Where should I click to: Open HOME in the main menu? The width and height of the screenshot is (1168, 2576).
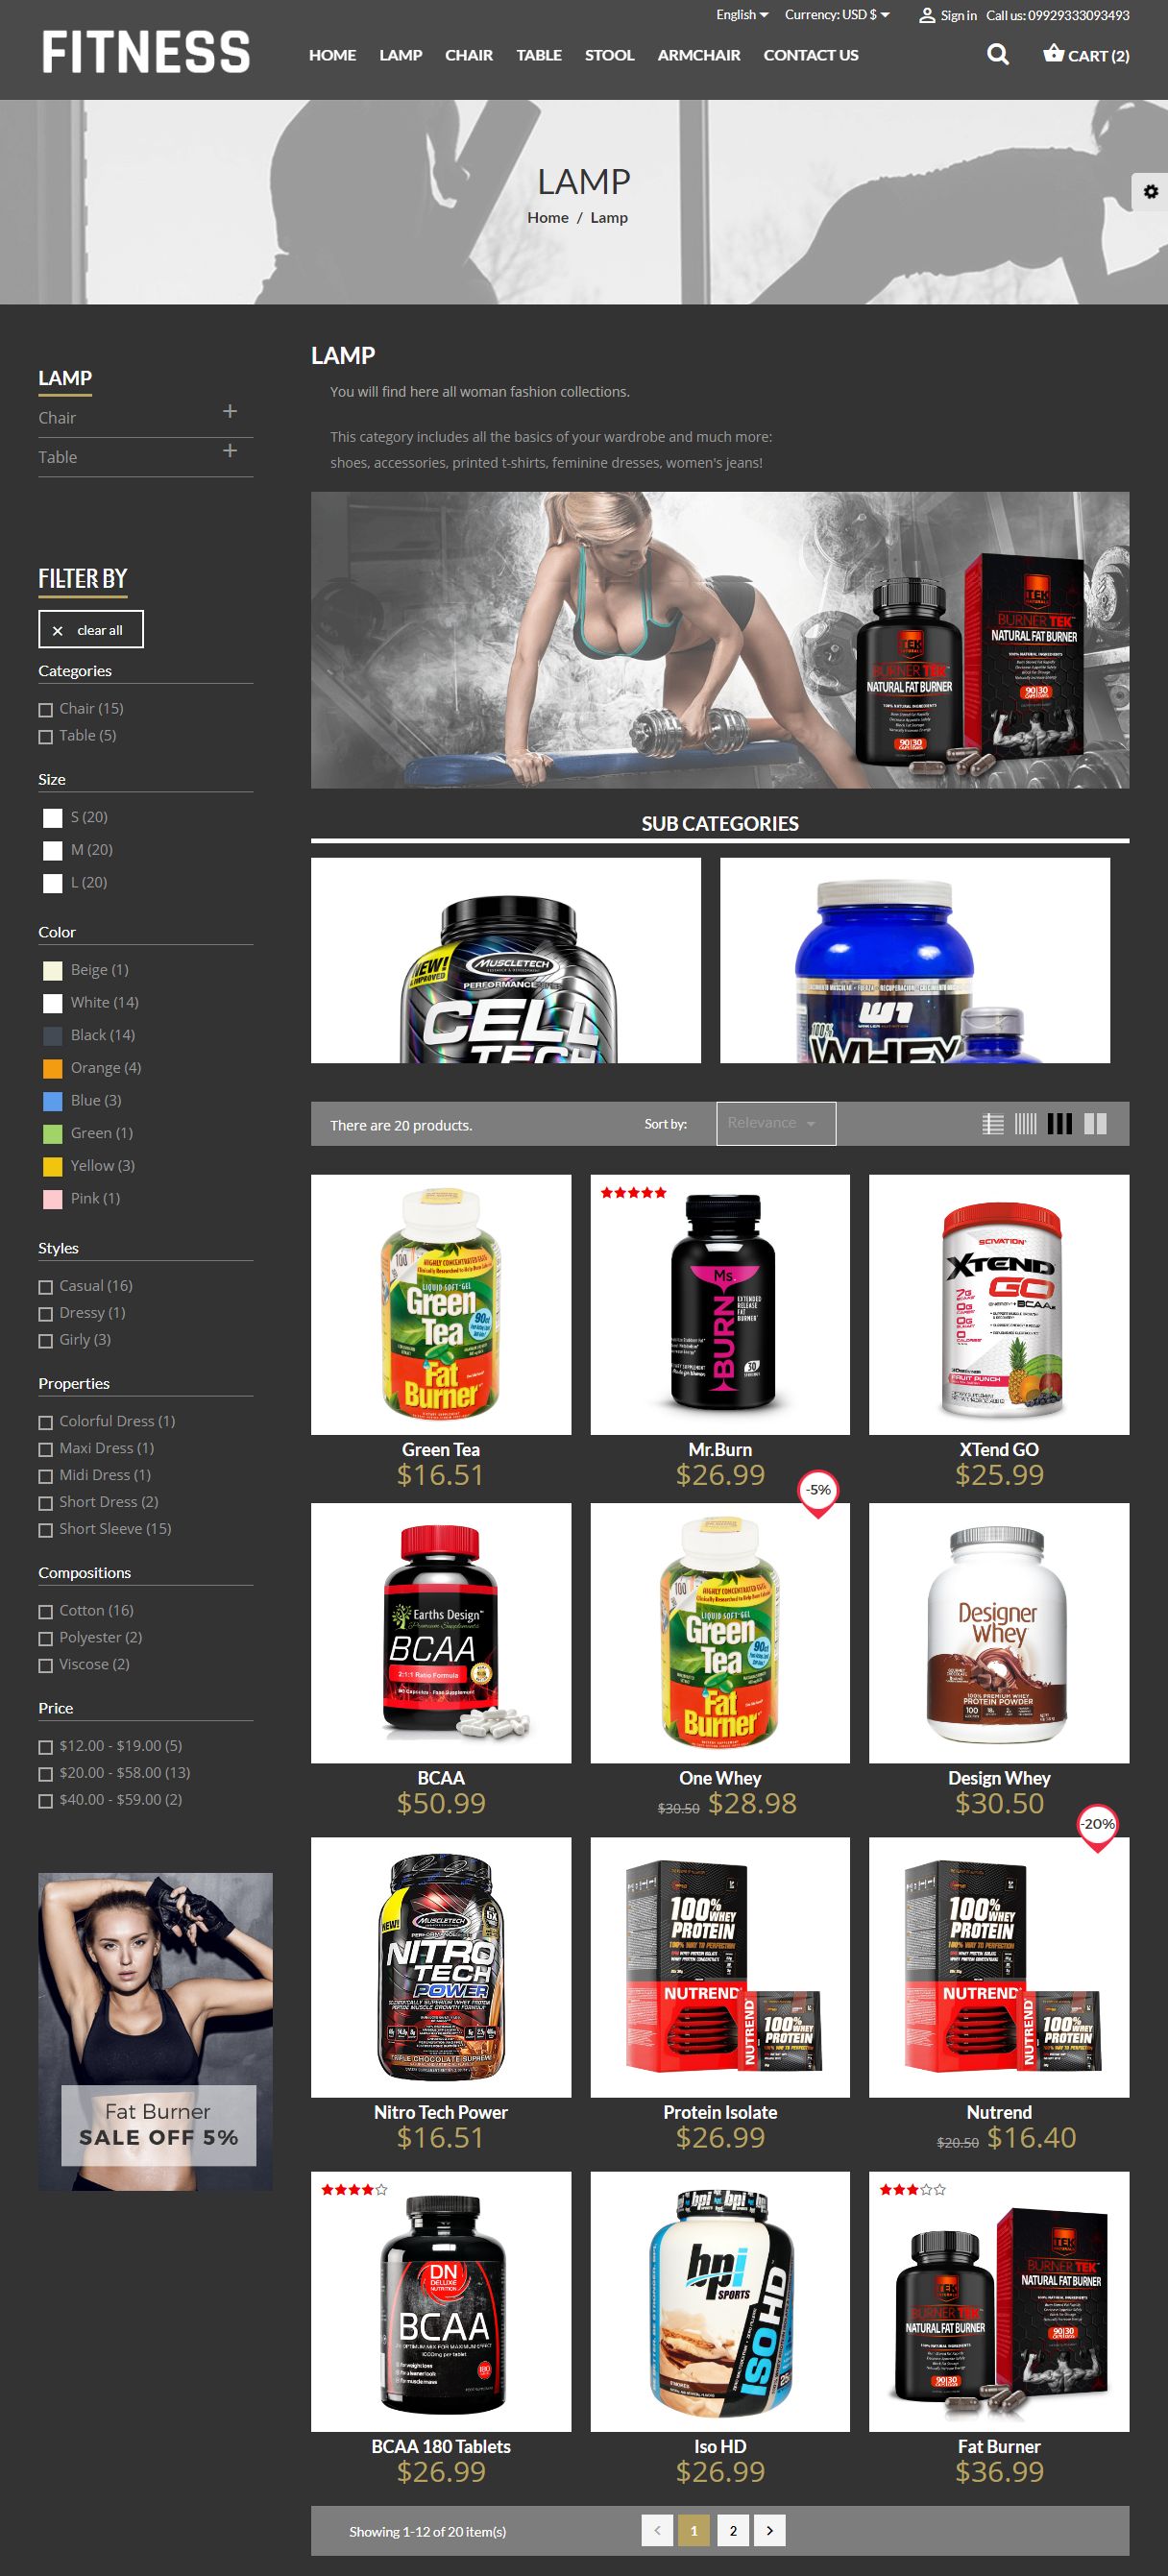(332, 55)
